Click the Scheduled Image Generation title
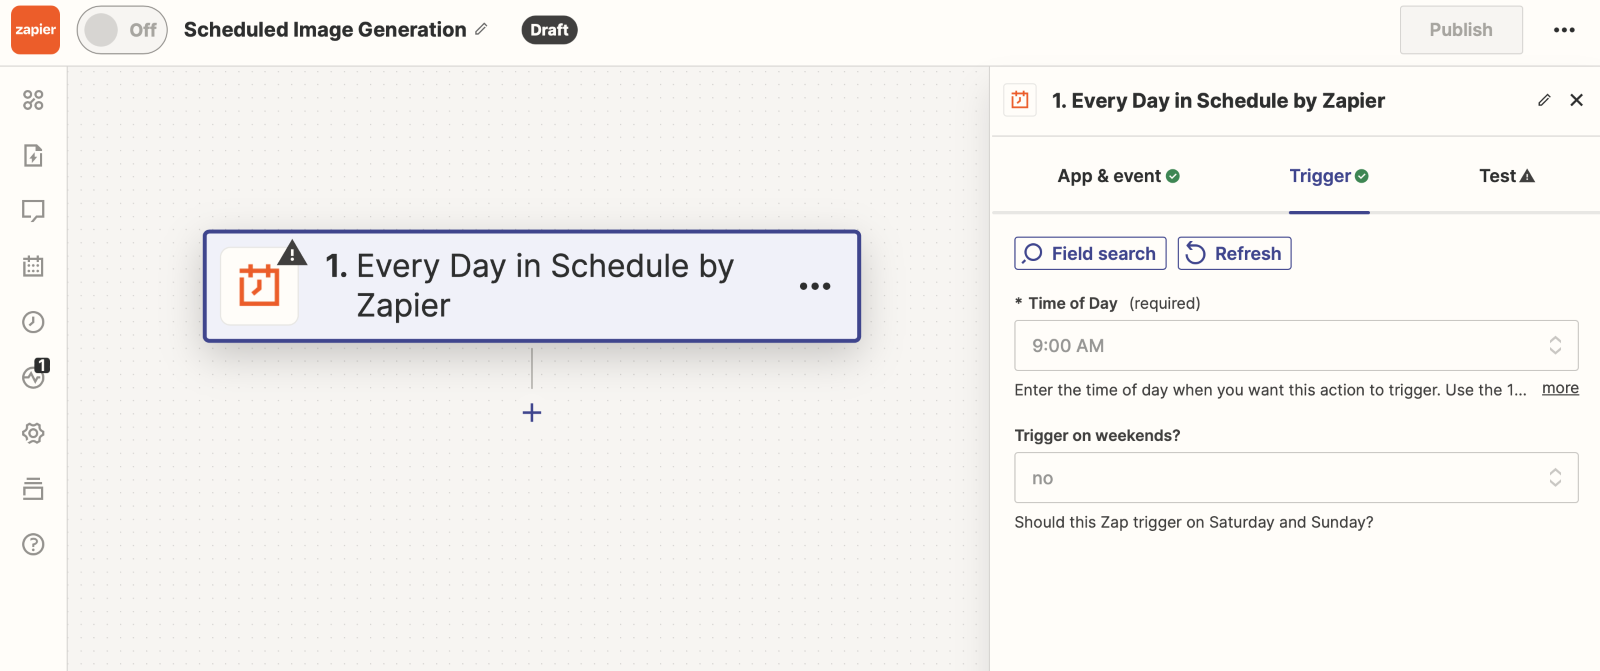The image size is (1600, 671). 325,30
